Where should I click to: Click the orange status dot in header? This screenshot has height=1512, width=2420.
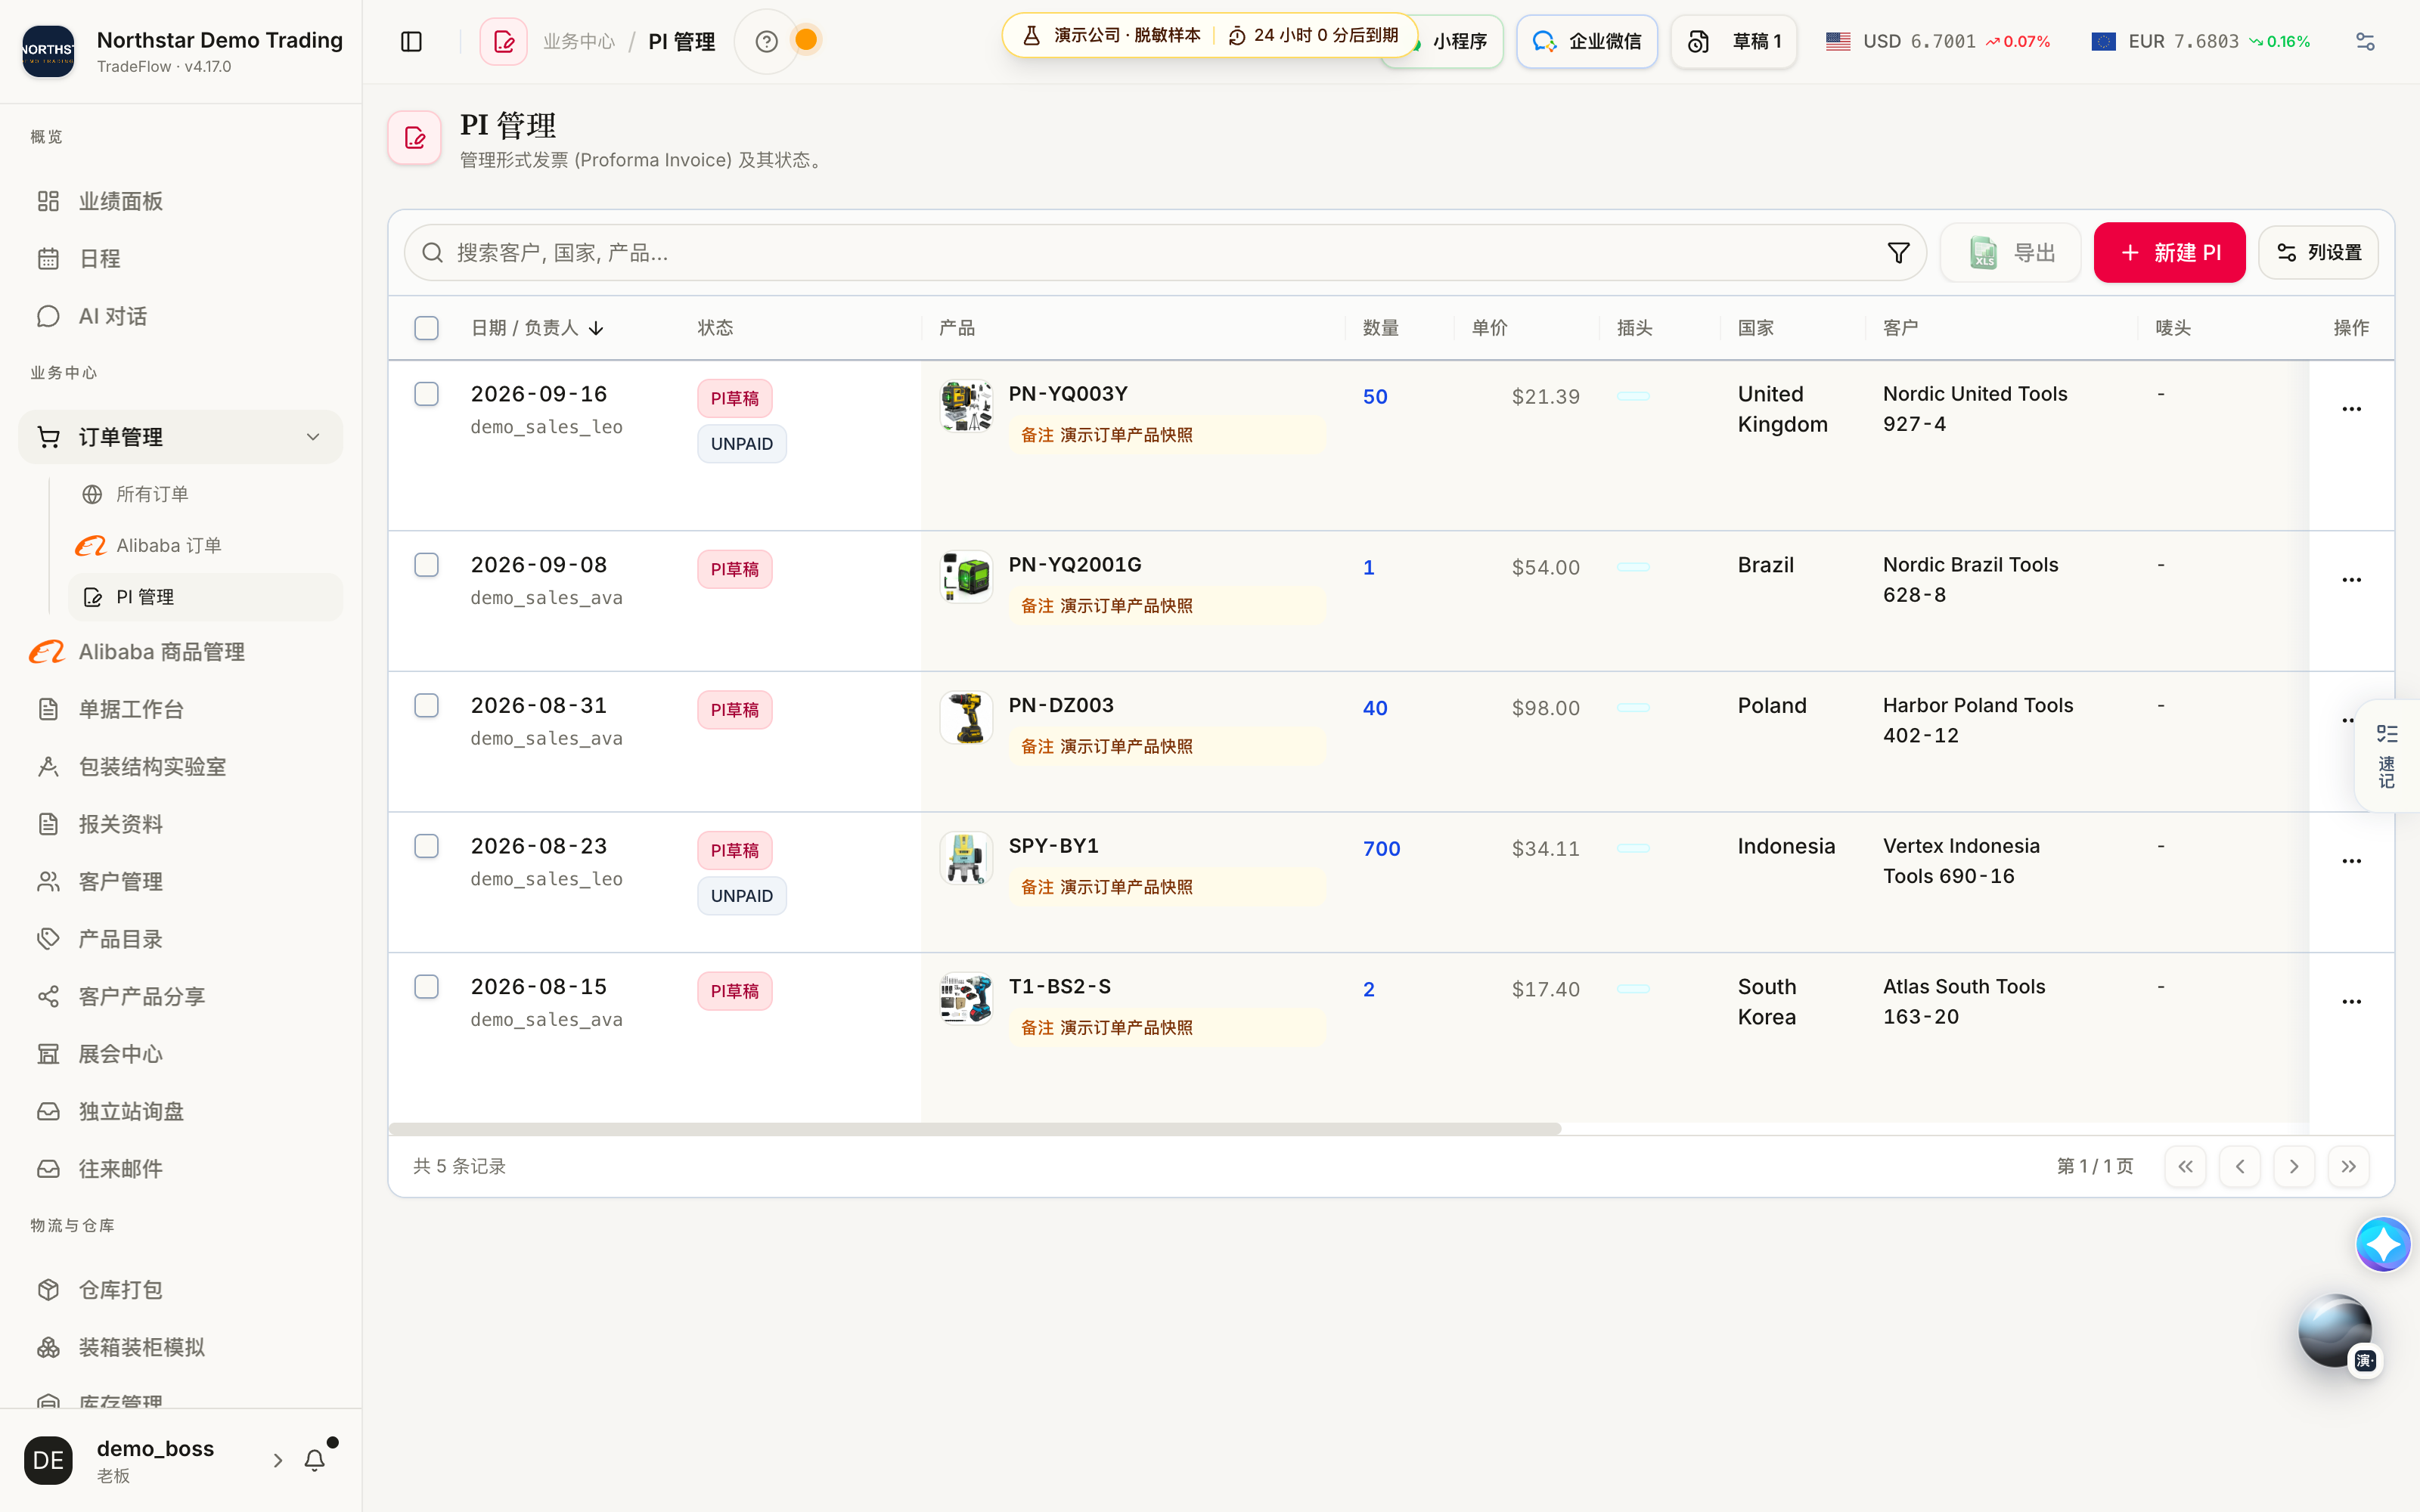pos(806,40)
